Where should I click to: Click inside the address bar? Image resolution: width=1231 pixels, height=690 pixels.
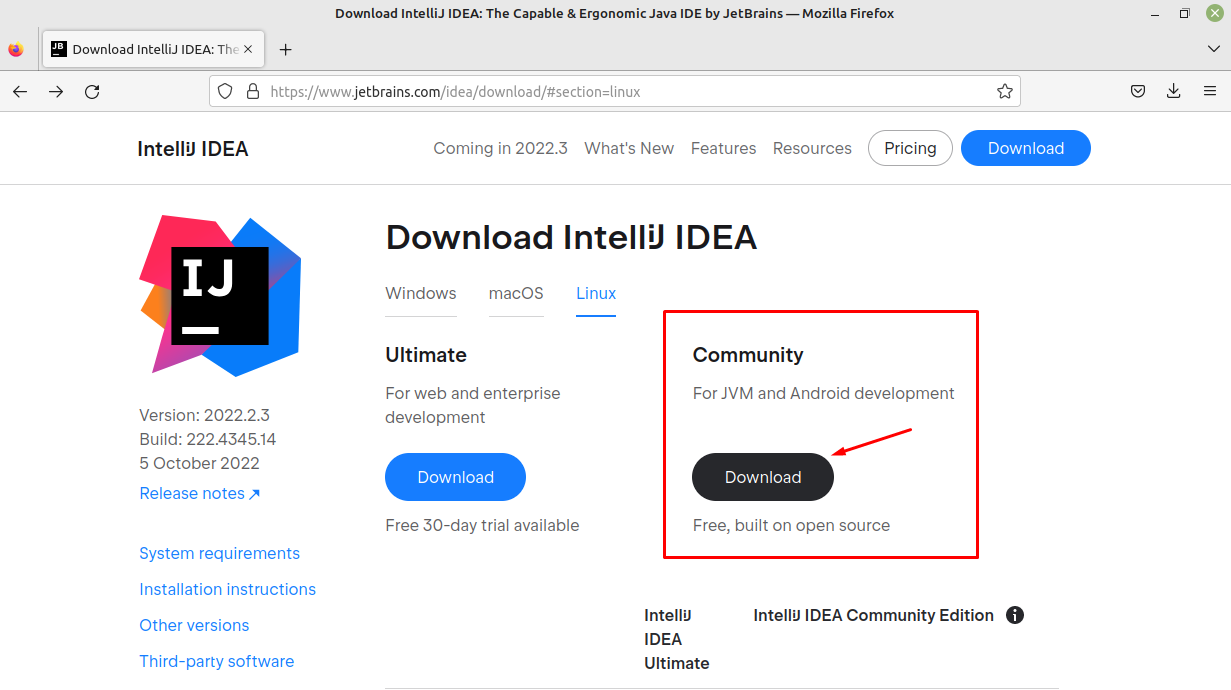(x=600, y=90)
